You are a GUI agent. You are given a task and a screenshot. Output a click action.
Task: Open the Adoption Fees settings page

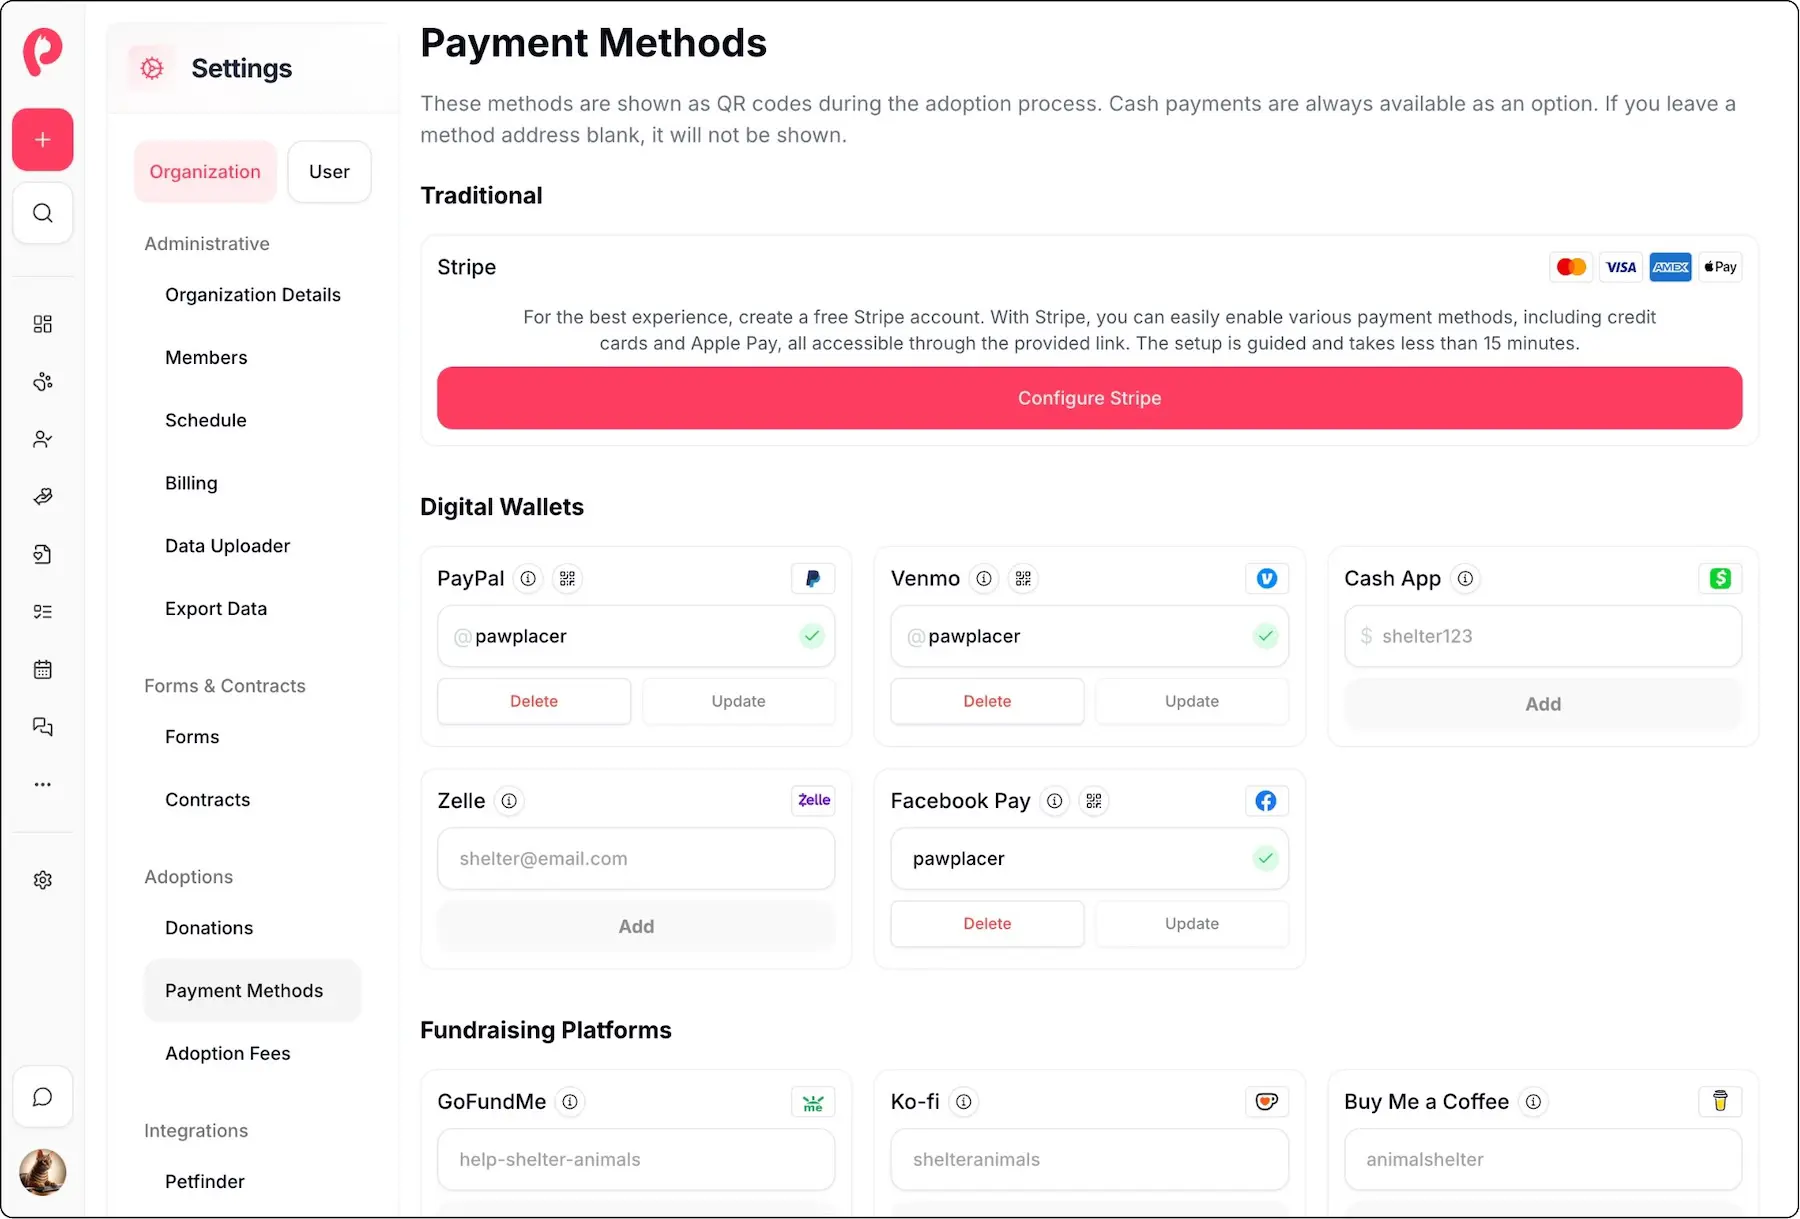227,1053
